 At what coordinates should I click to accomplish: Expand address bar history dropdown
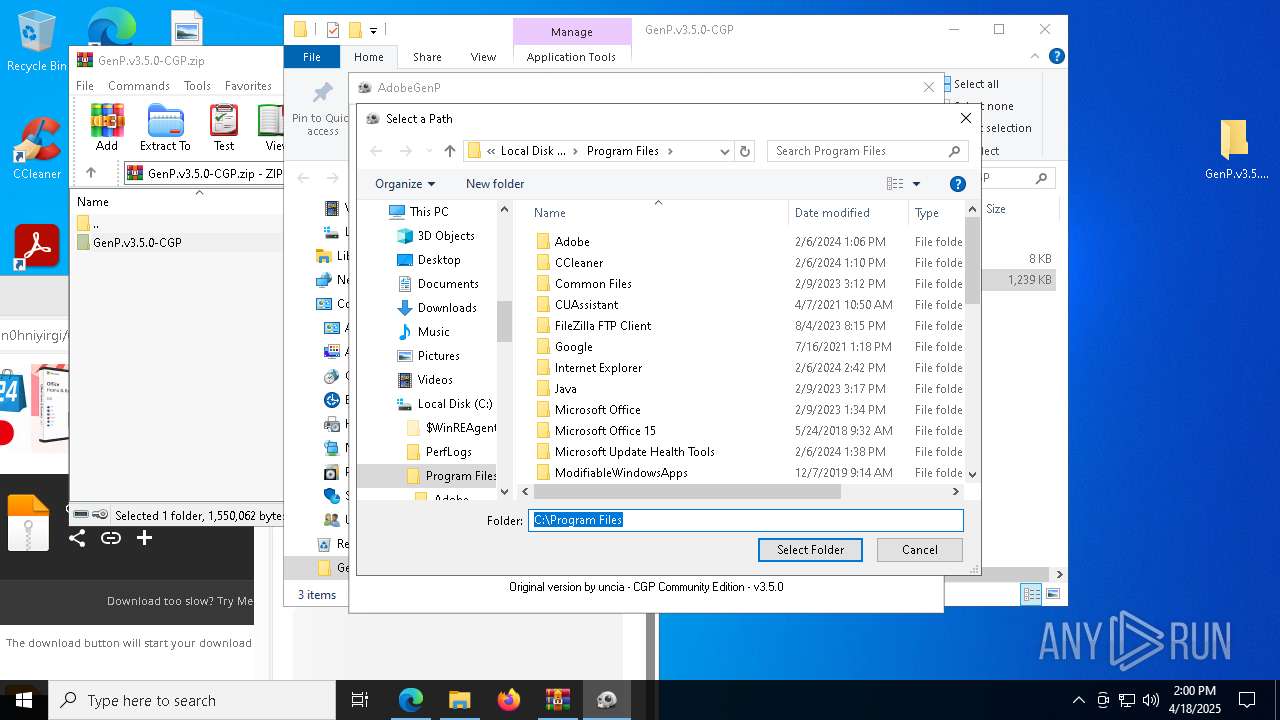(724, 151)
